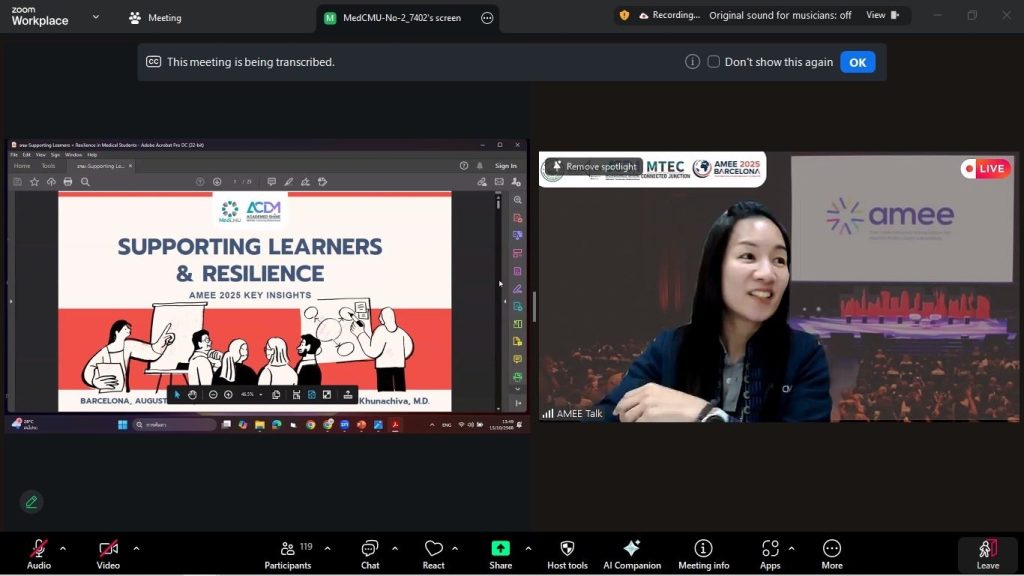Open the Participants panel

[288, 553]
